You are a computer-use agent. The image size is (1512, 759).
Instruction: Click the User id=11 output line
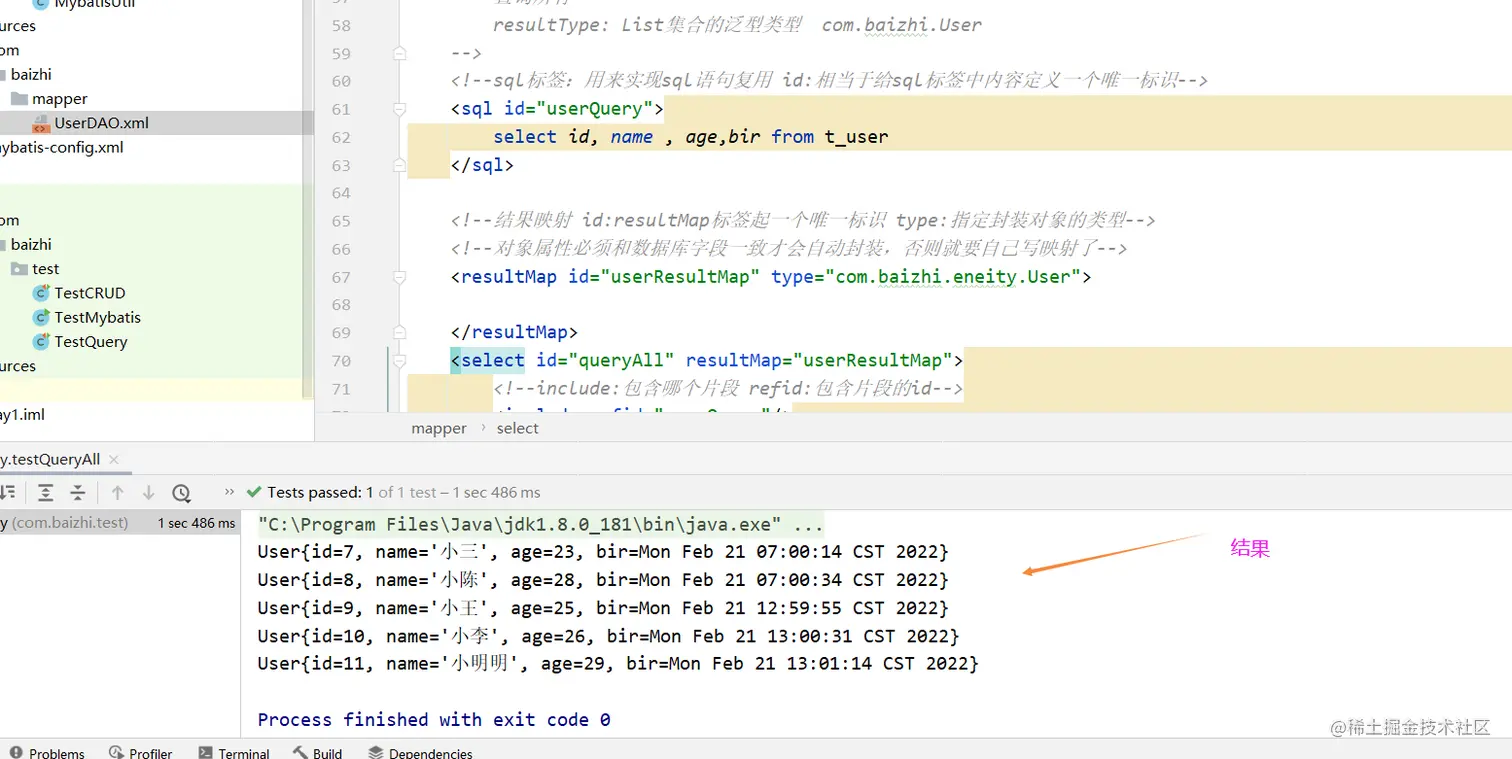tap(618, 663)
